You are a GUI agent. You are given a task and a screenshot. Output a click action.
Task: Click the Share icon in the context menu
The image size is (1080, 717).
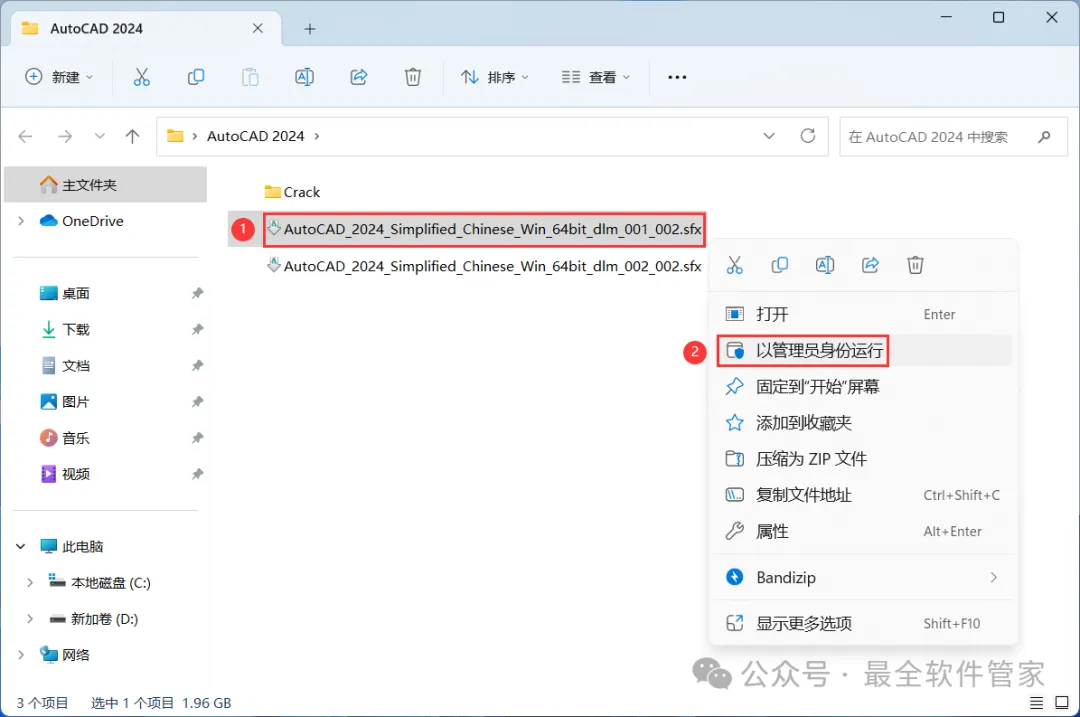(x=871, y=265)
